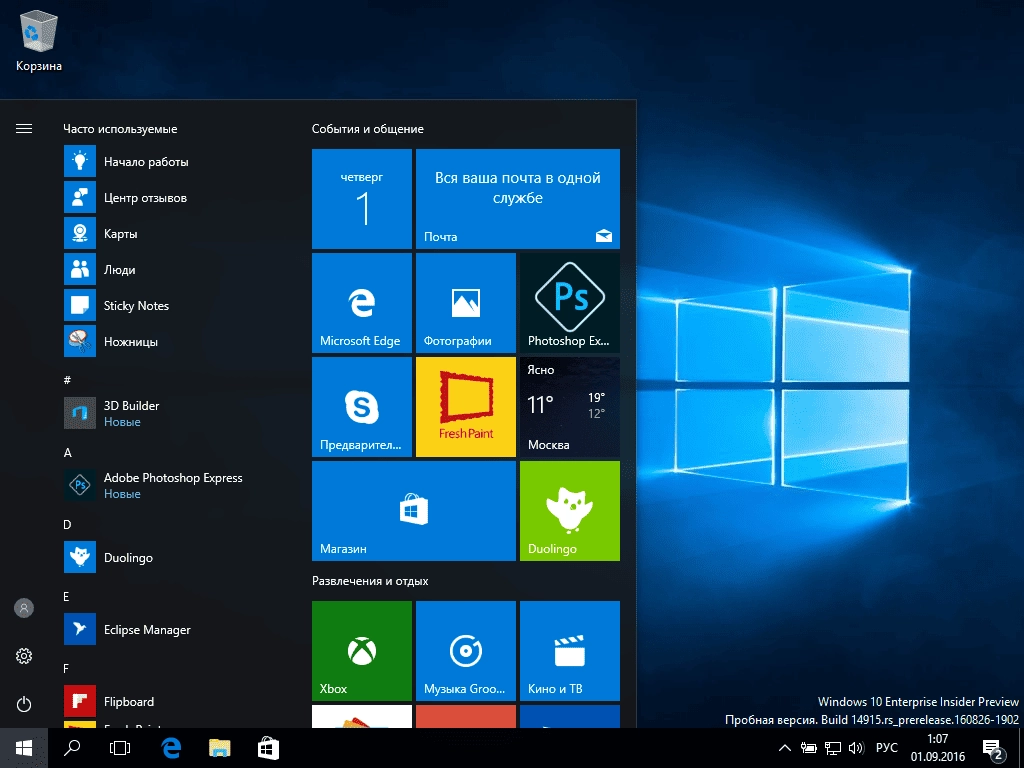Launch the green Duolingo tile
The width and height of the screenshot is (1024, 768).
click(569, 511)
